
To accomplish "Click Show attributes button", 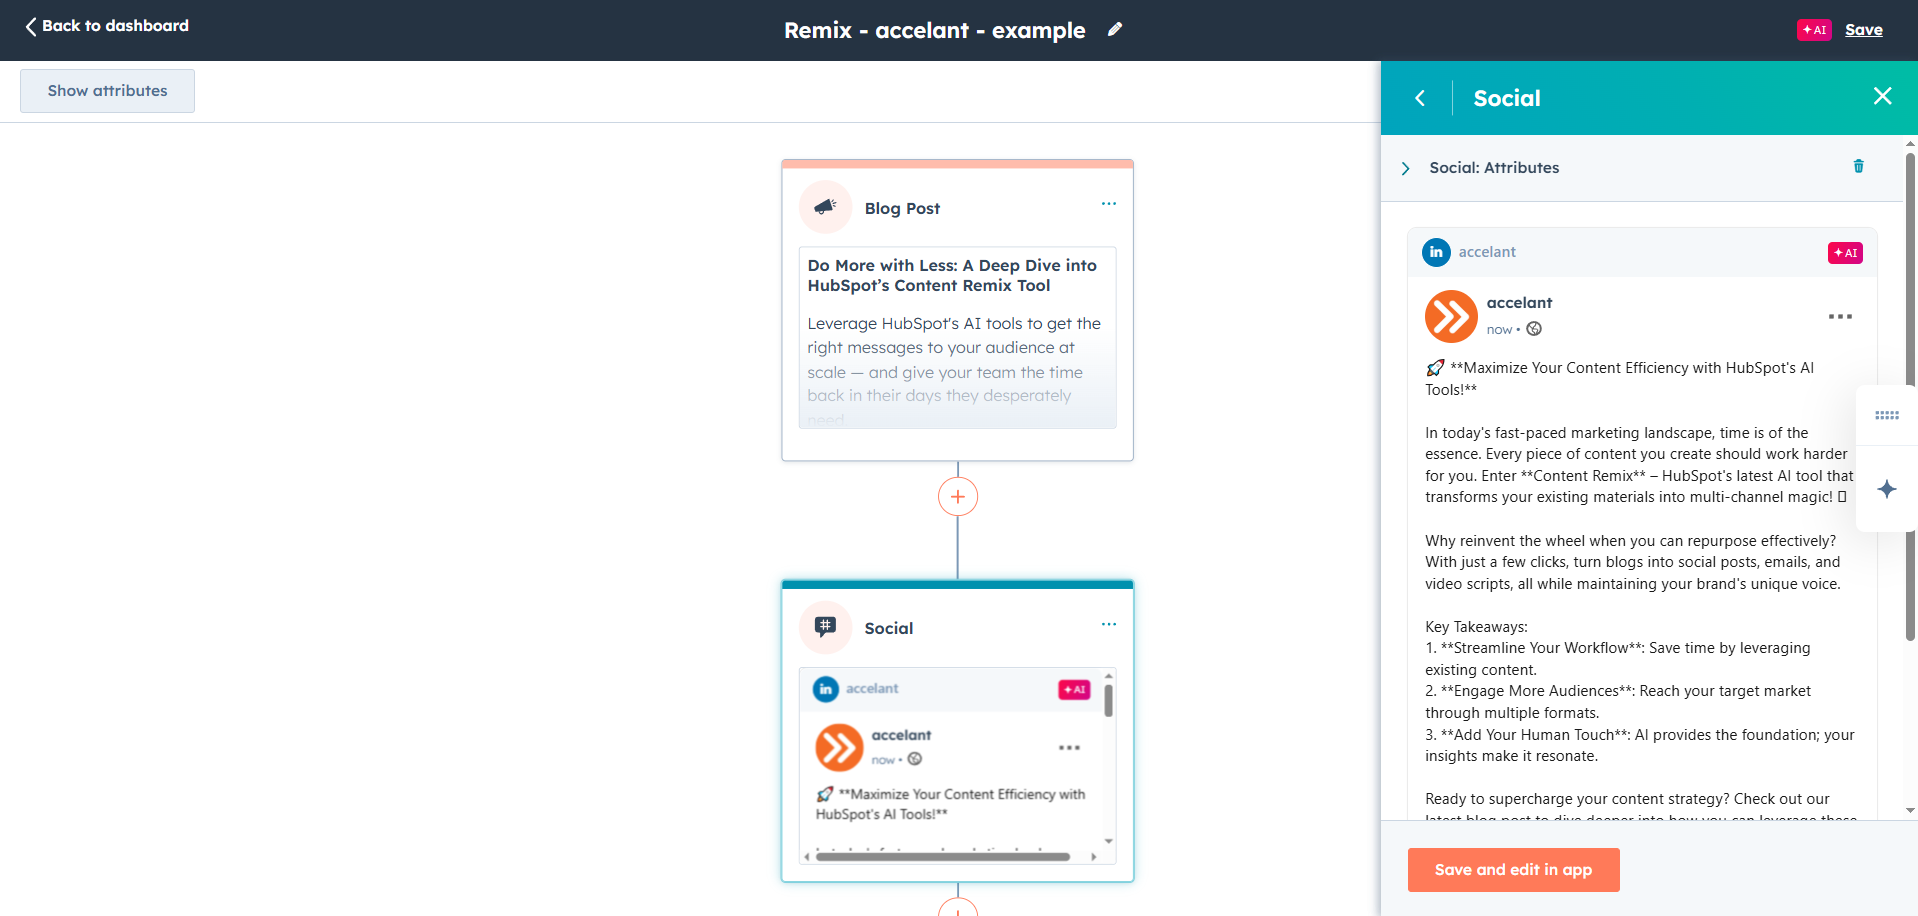I will pyautogui.click(x=107, y=91).
